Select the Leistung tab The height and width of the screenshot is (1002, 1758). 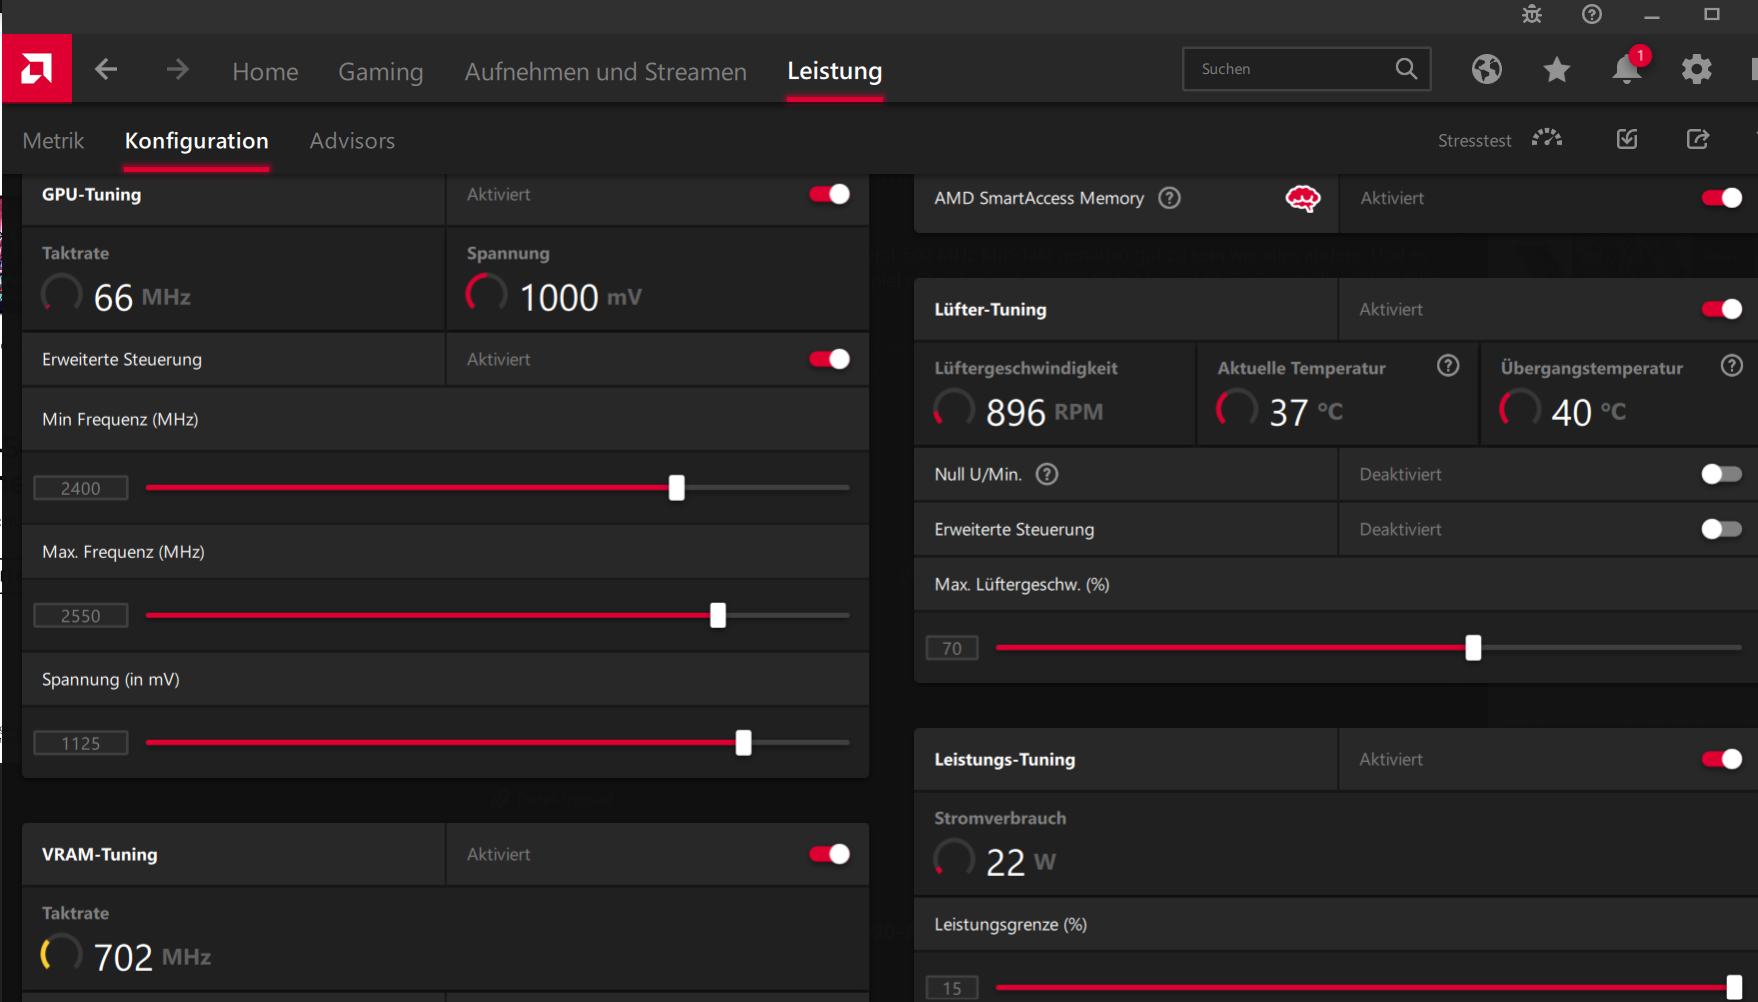coord(835,71)
